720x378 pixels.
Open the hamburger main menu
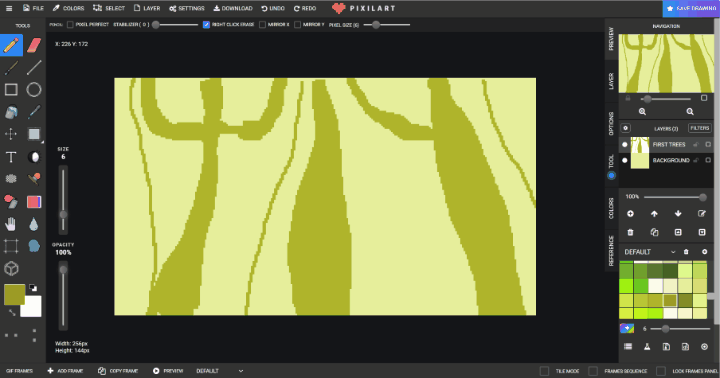pyautogui.click(x=9, y=8)
